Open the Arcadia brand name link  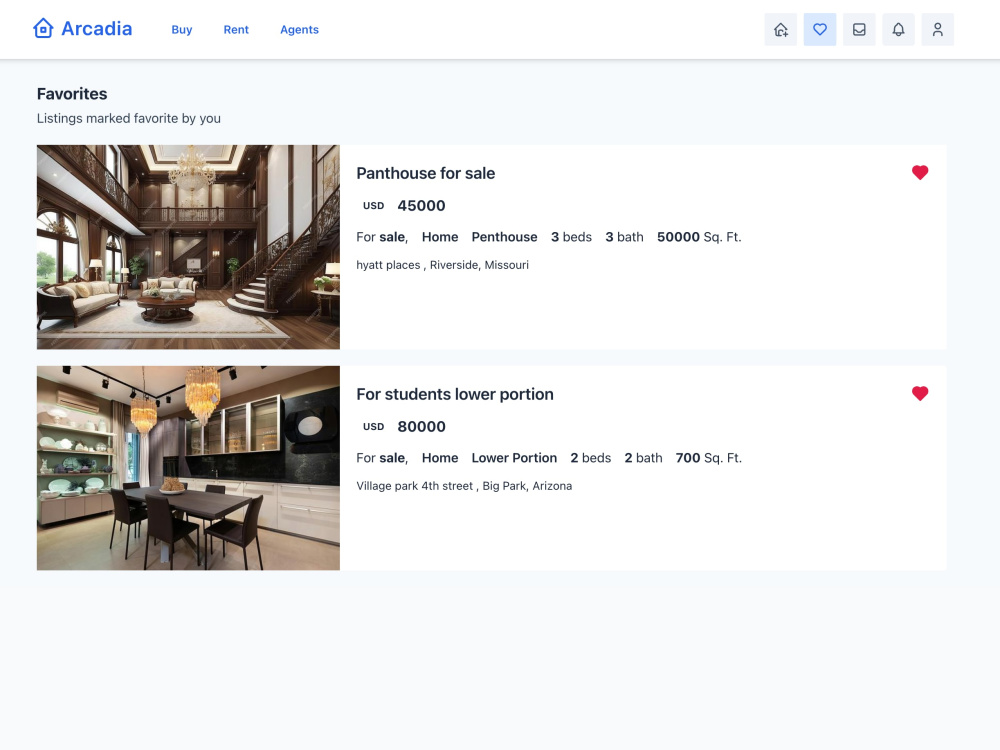point(96,29)
